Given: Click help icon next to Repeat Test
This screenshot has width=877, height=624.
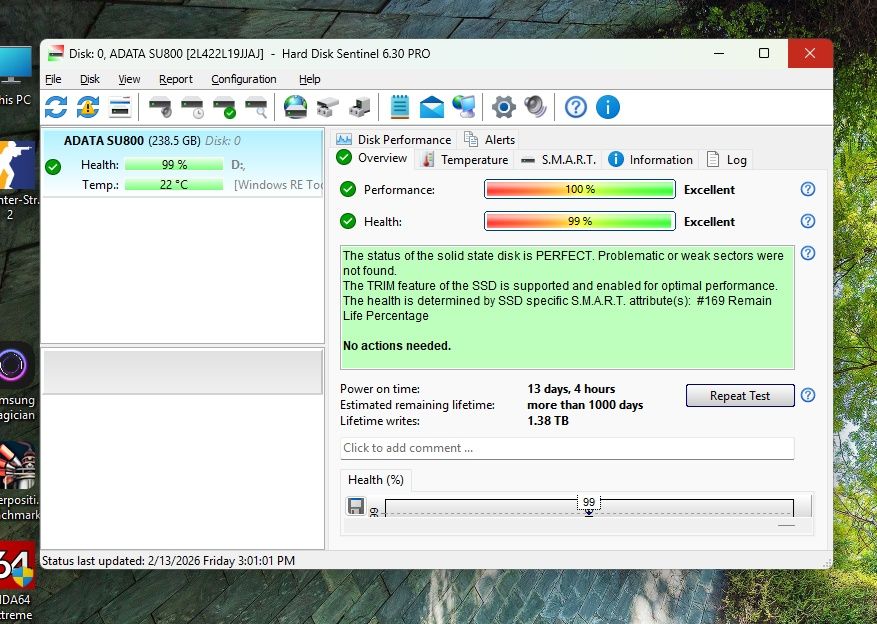Looking at the screenshot, I should [808, 395].
